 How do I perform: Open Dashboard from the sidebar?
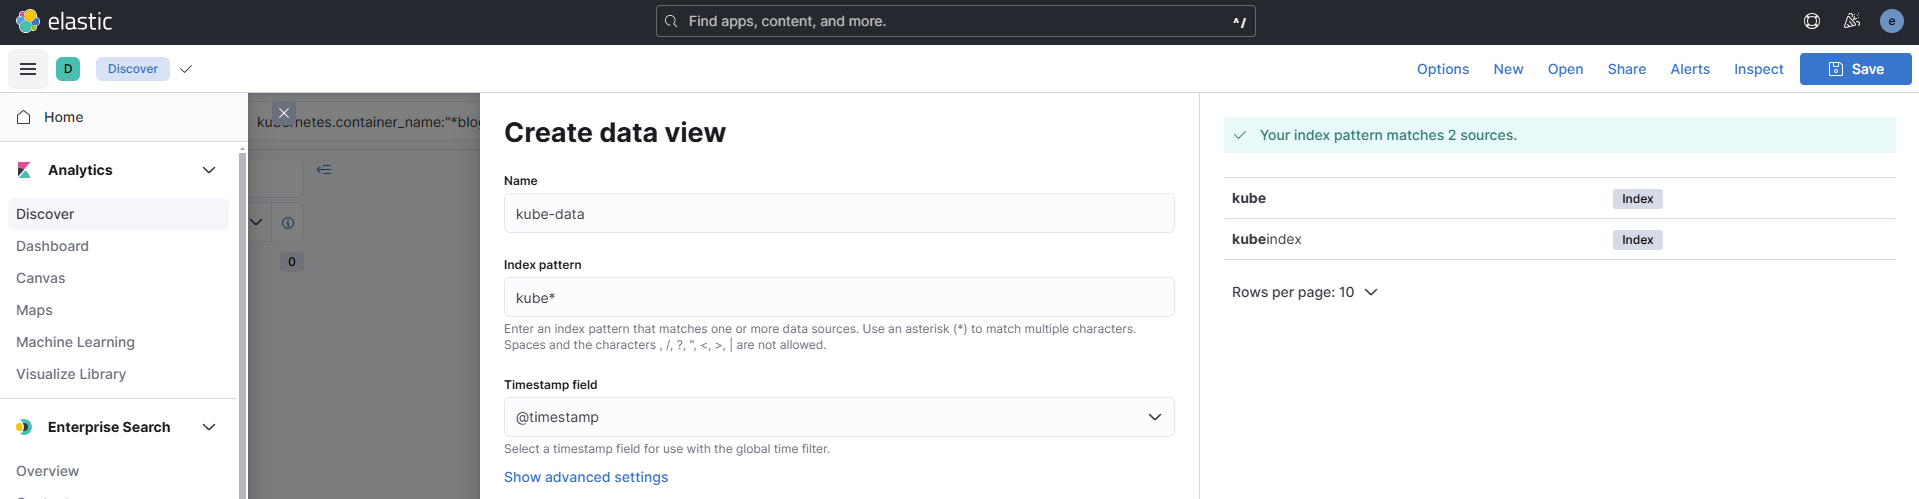pyautogui.click(x=52, y=246)
